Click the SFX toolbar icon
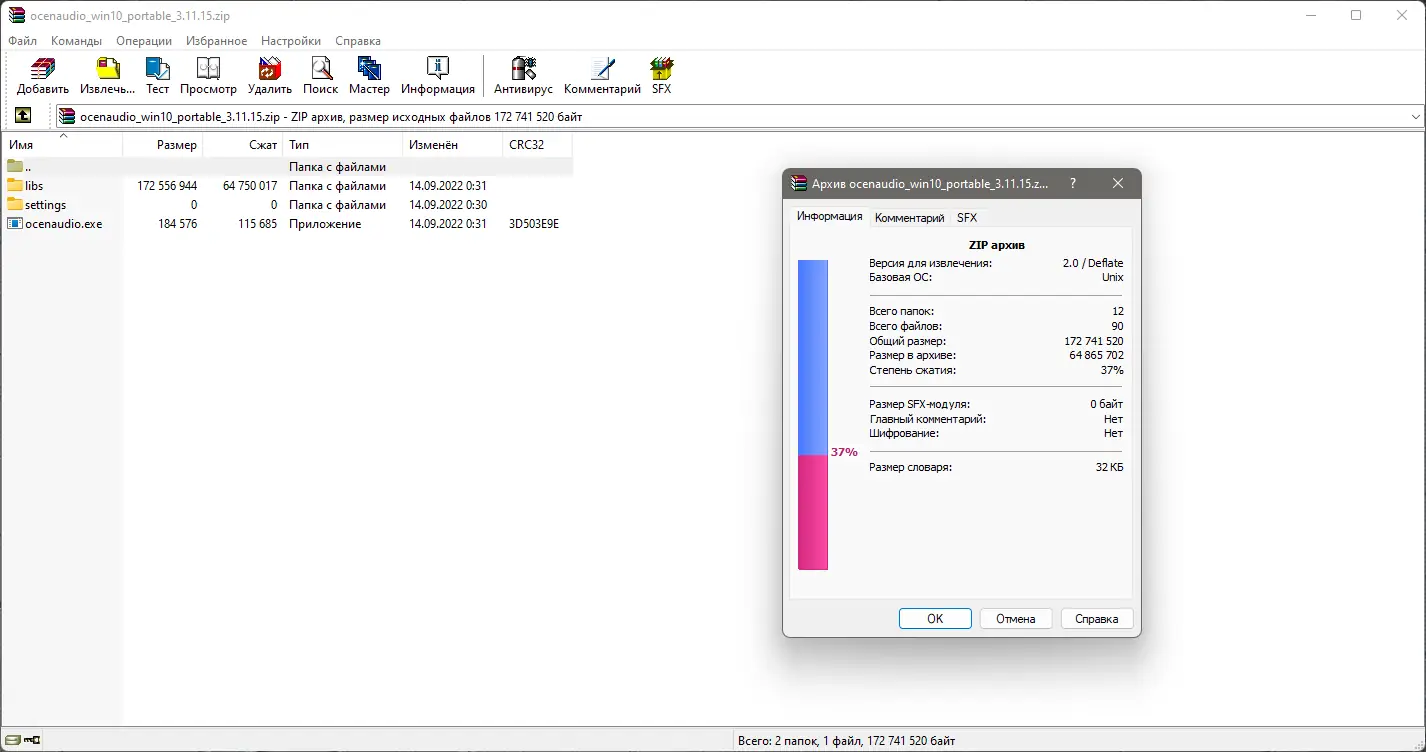The height and width of the screenshot is (752, 1426). [661, 69]
